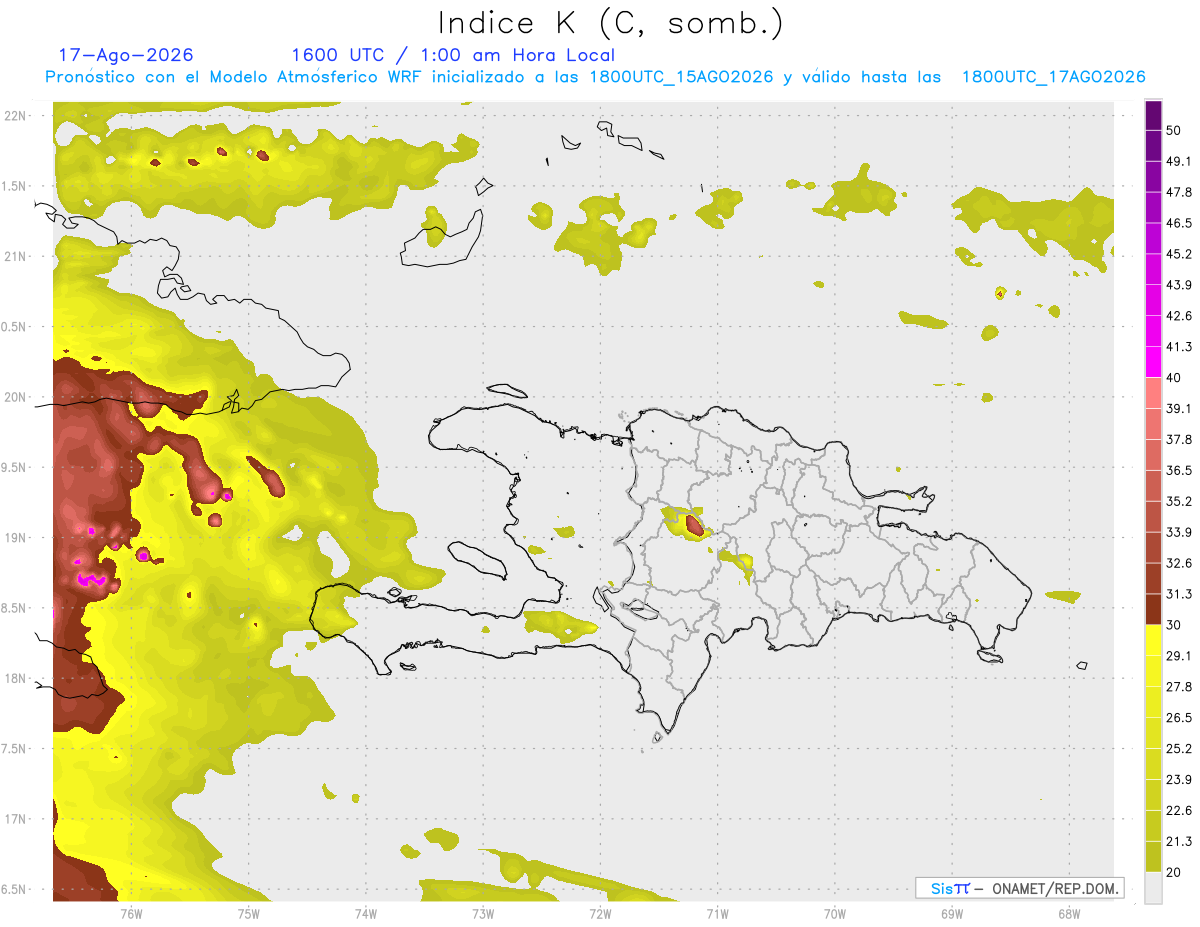Viewport: 1200px width, 927px height.
Task: Click the colorbar value "31.3"
Action: pos(1178,594)
